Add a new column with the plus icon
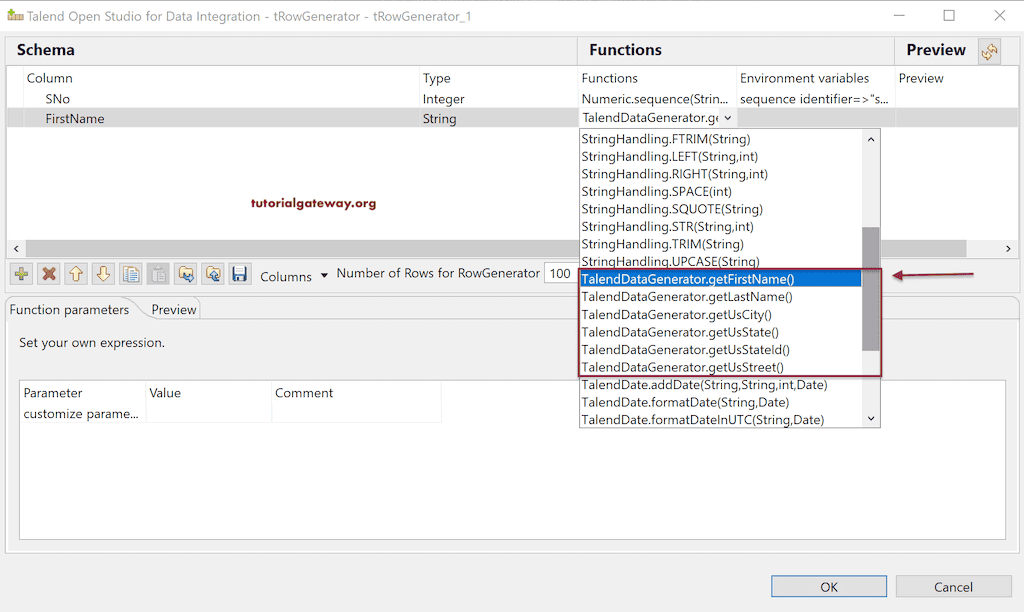The width and height of the screenshot is (1024, 612). click(22, 274)
